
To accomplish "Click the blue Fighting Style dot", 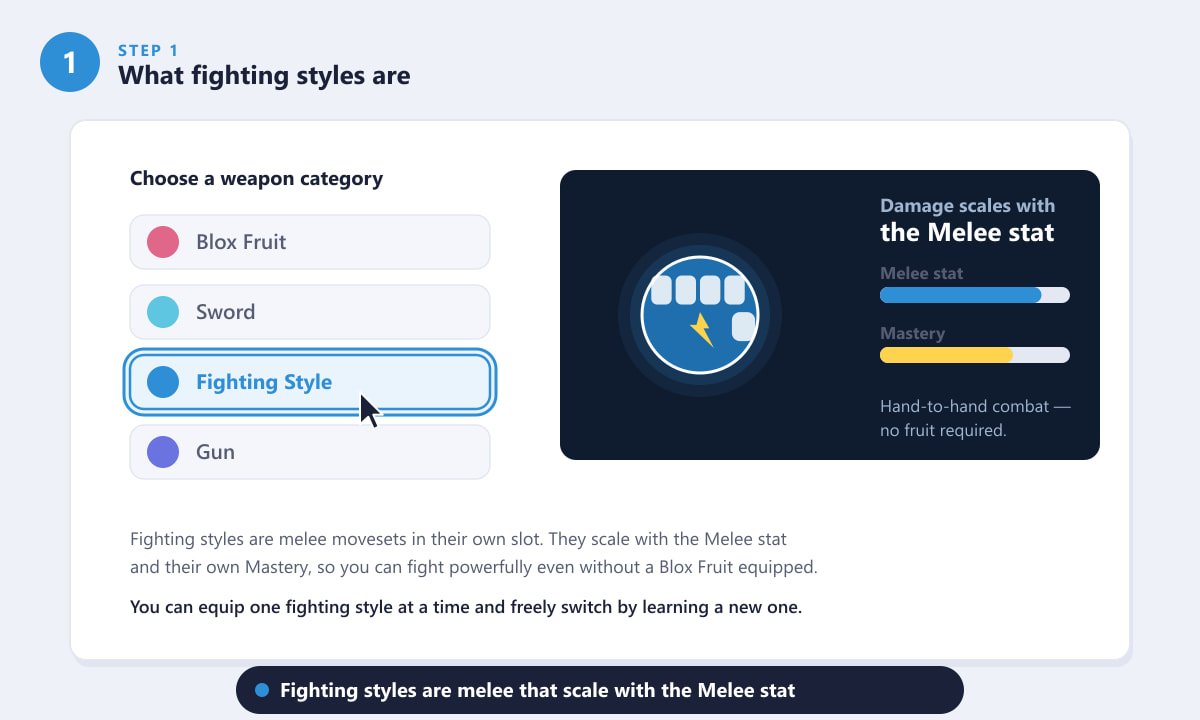I will point(163,382).
